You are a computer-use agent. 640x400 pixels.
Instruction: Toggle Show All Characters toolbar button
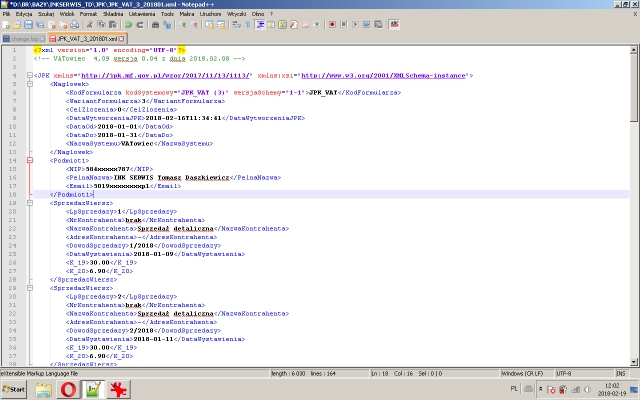[247, 27]
